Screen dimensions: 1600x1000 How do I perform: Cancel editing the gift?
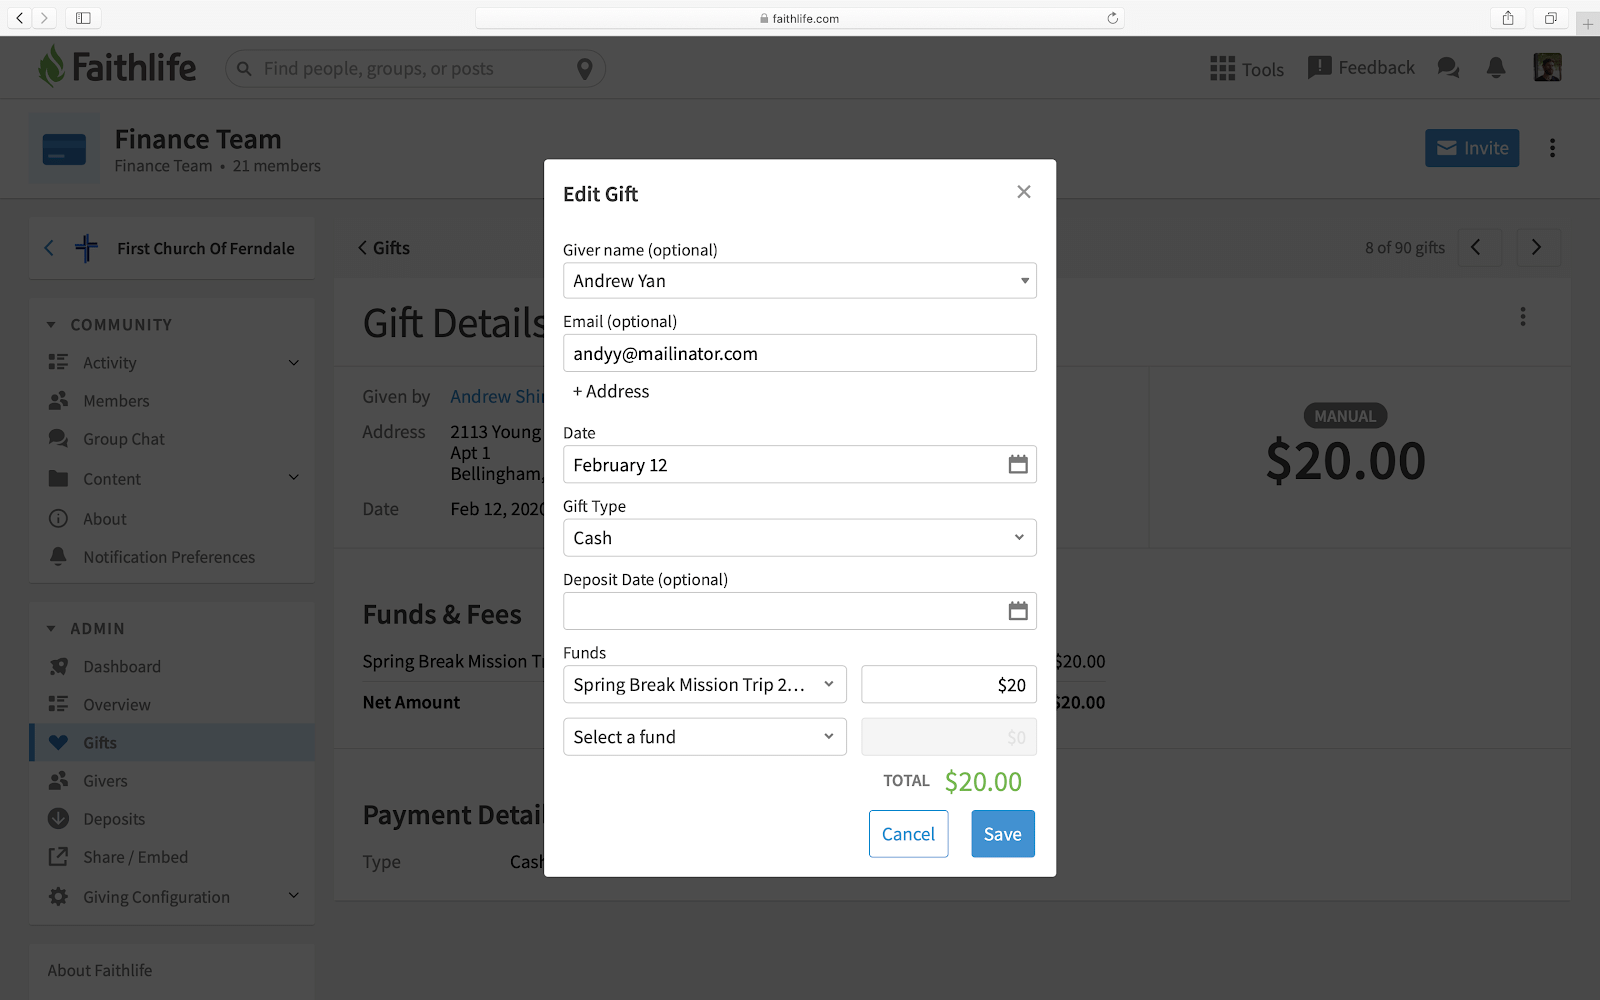pos(908,834)
